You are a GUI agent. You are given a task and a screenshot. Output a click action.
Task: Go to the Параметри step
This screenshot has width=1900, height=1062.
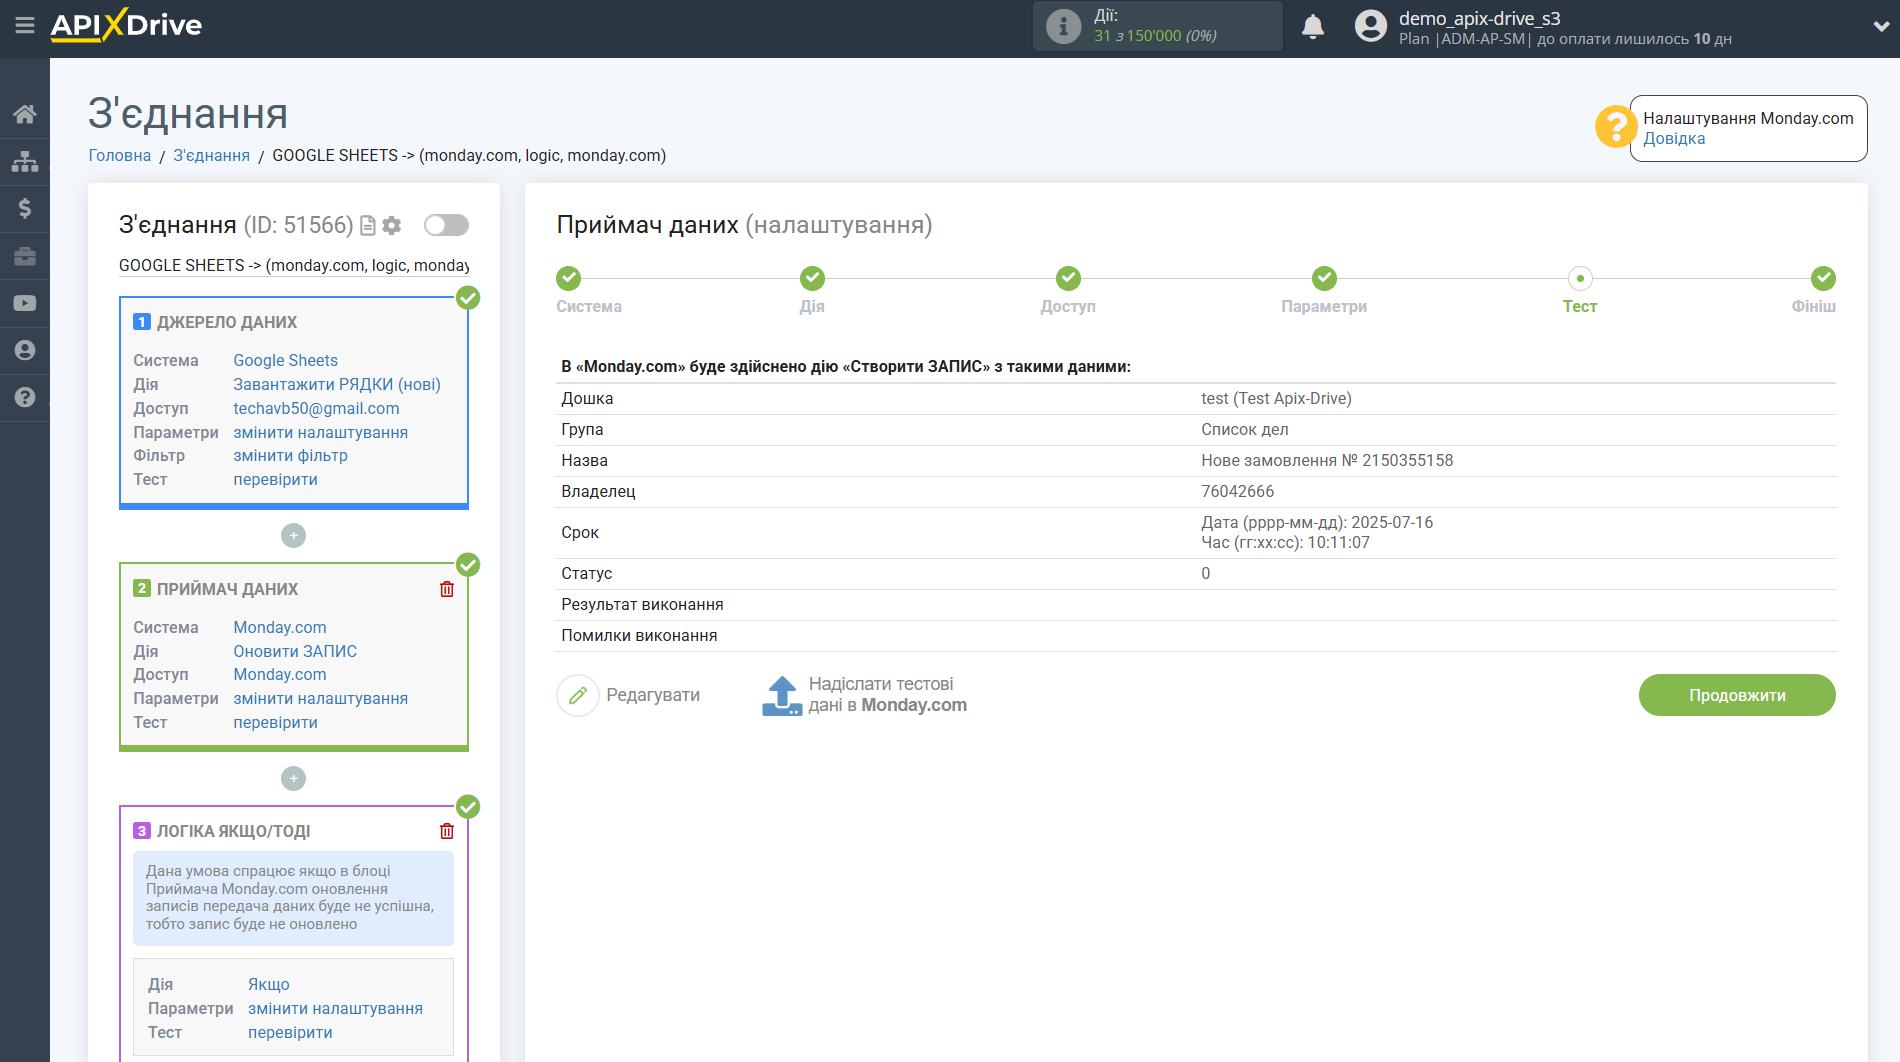[x=1324, y=278]
